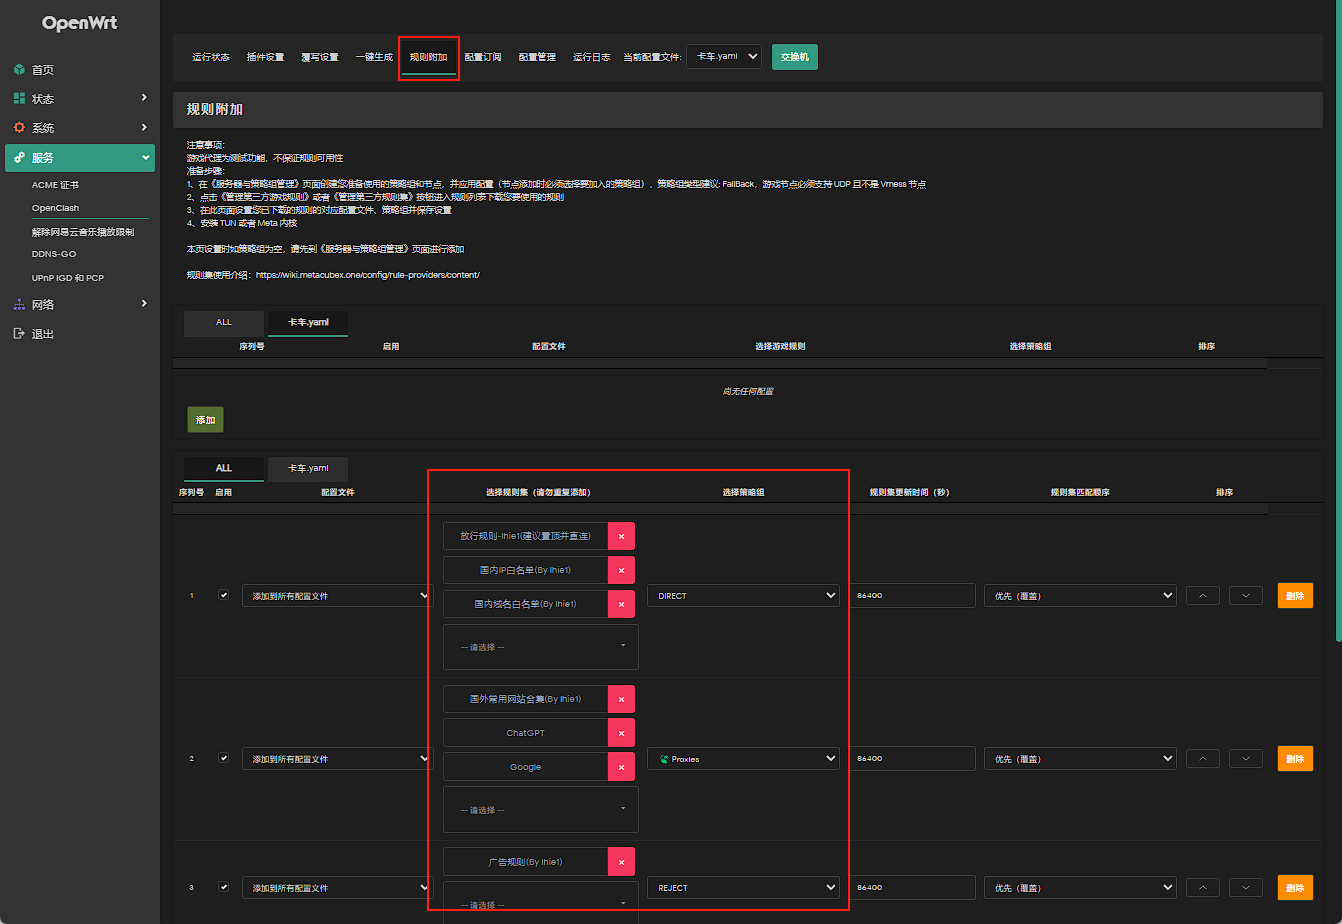
Task: Click the 首页 home icon in sidebar
Action: coord(18,70)
